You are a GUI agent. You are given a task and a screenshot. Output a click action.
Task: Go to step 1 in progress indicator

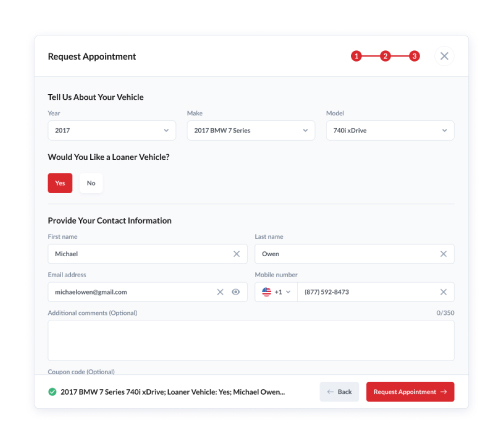pyautogui.click(x=356, y=56)
